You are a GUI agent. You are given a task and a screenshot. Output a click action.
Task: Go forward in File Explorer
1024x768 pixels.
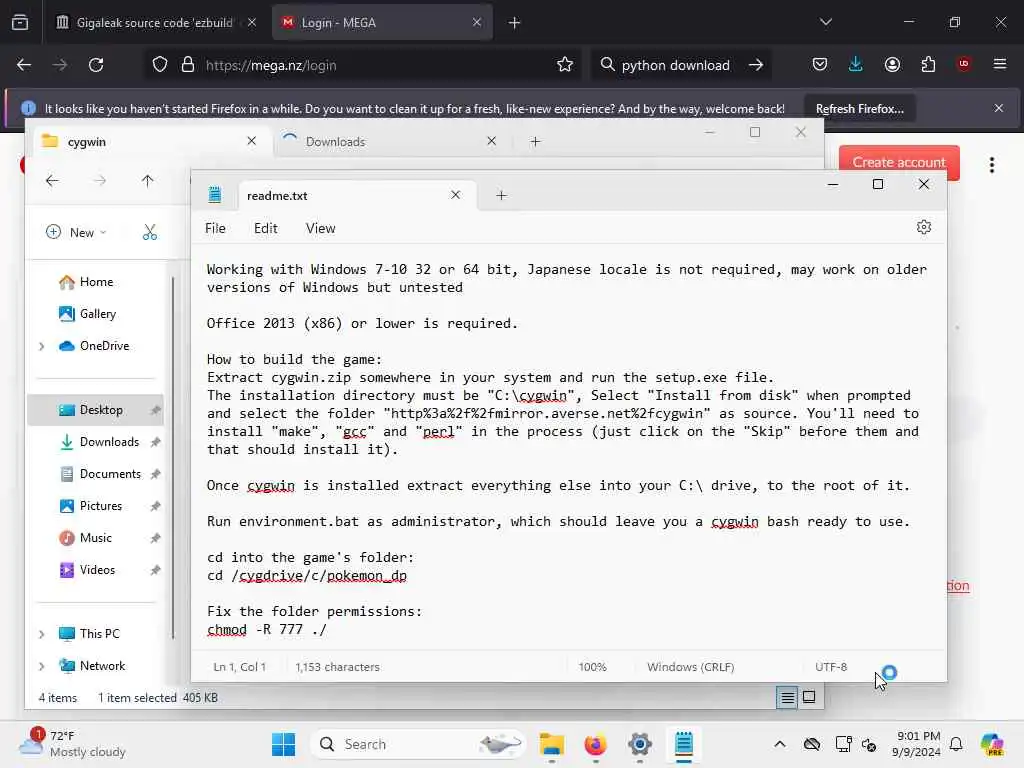coord(99,181)
